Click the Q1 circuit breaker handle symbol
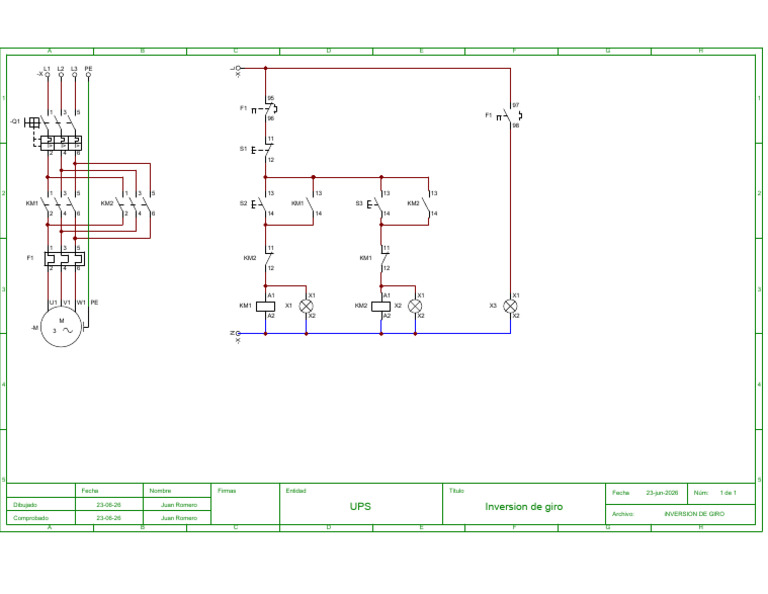768x594 pixels. pos(32,122)
